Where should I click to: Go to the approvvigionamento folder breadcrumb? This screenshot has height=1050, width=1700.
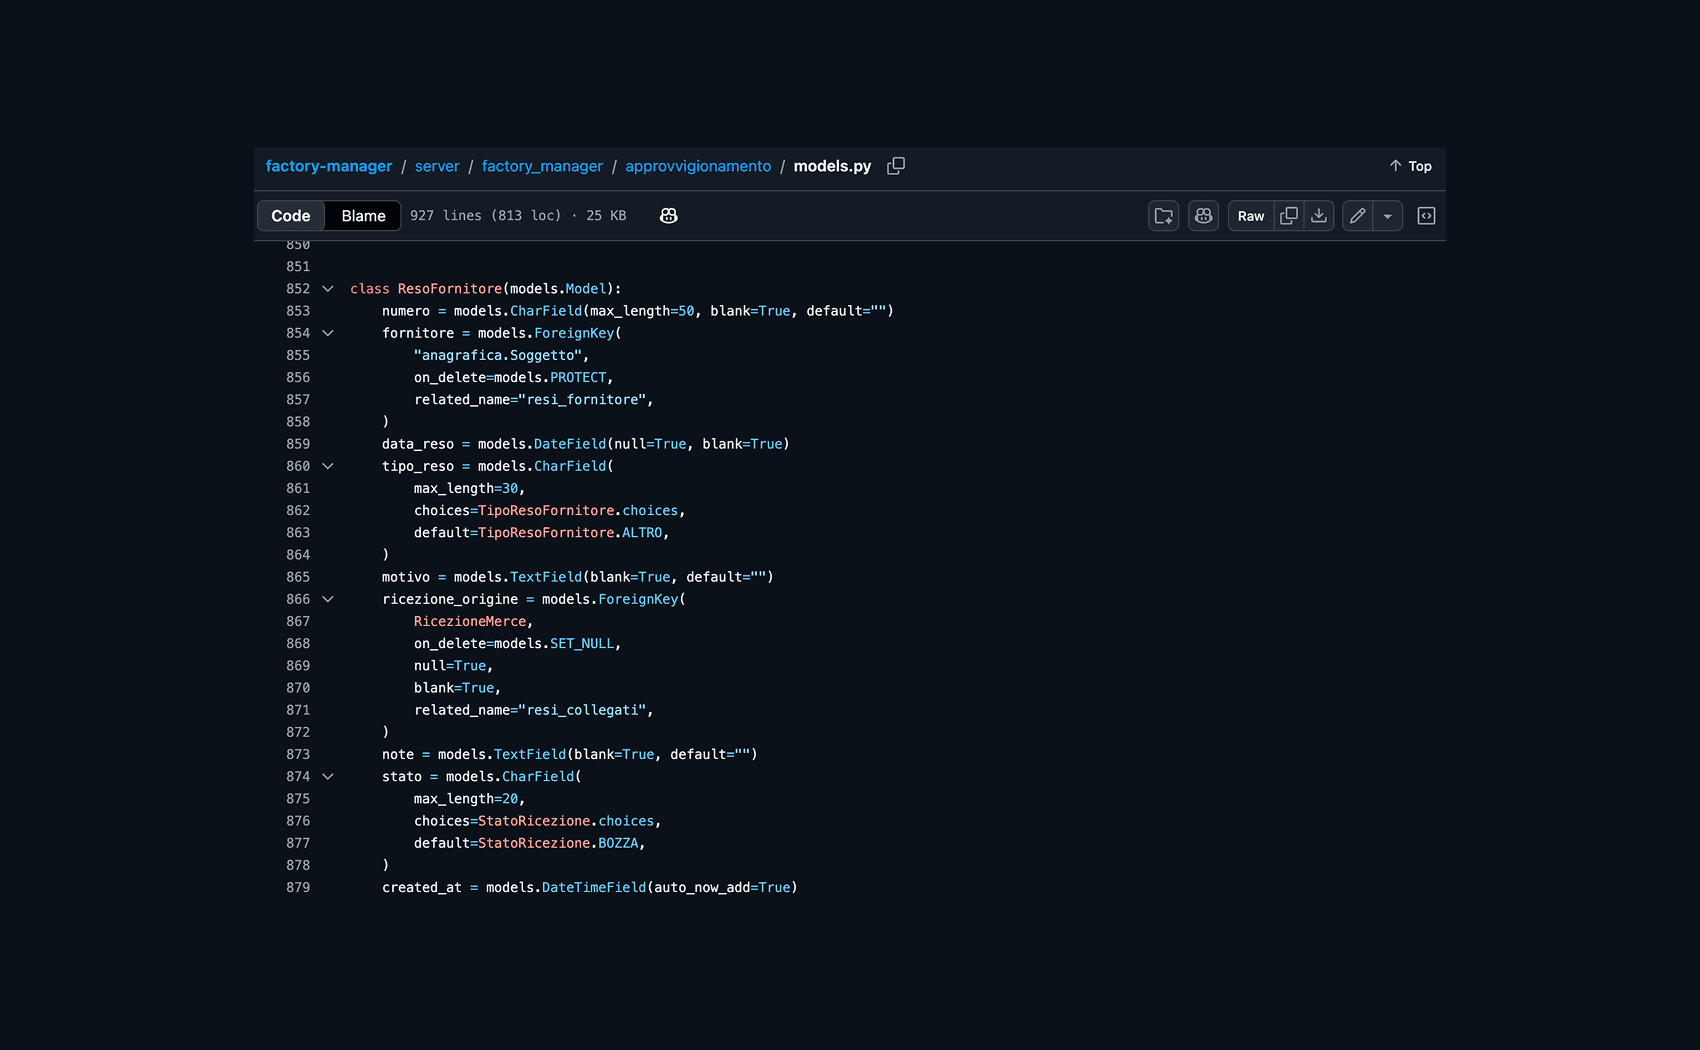pos(698,166)
